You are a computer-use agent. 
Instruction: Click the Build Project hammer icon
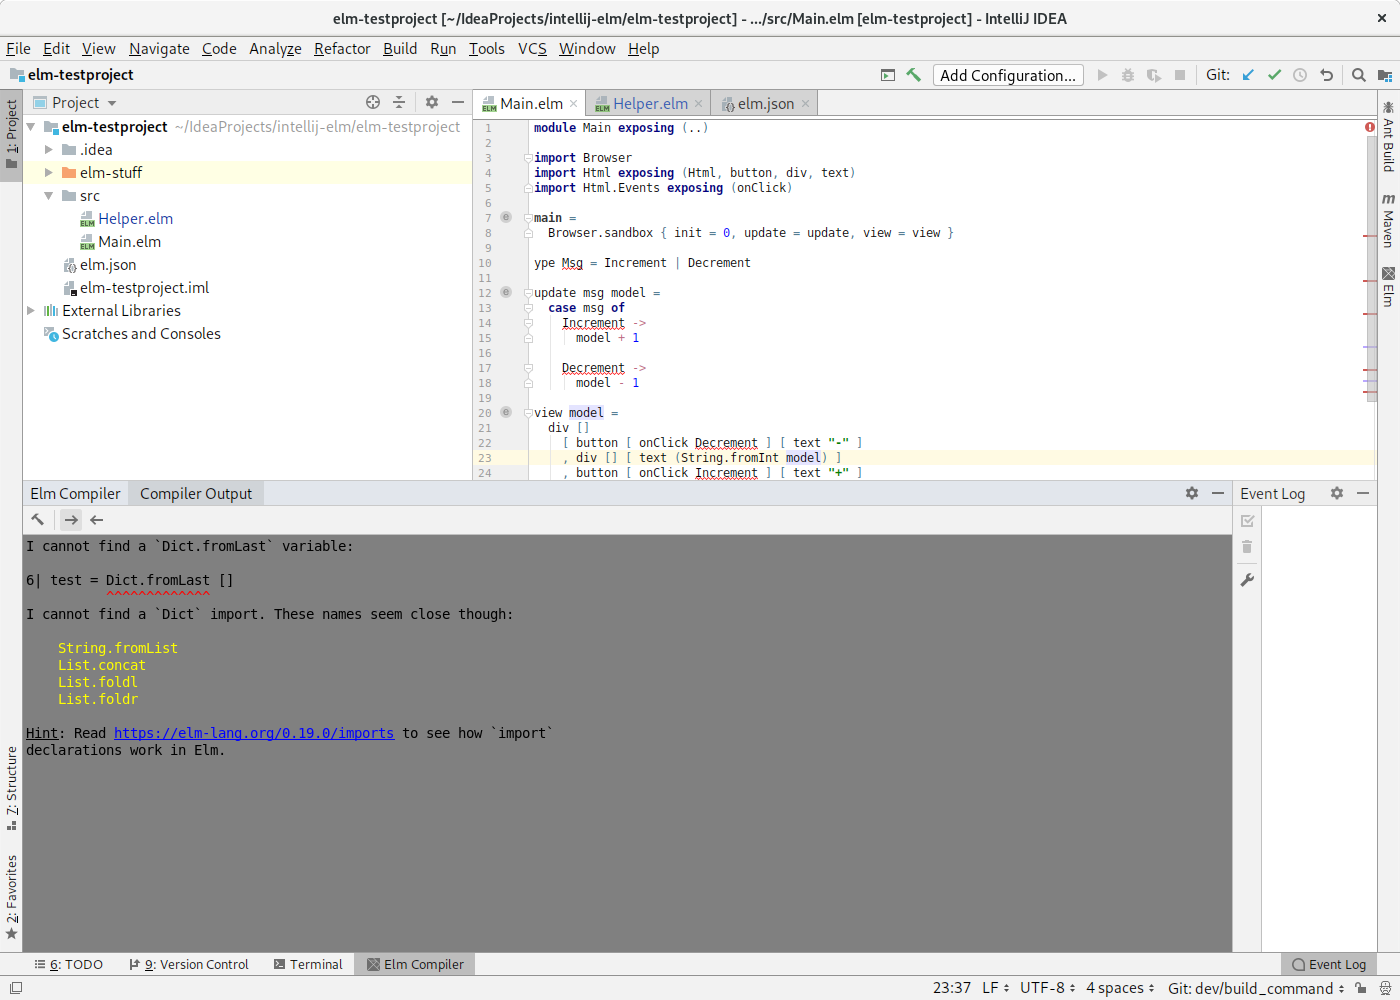coord(913,74)
